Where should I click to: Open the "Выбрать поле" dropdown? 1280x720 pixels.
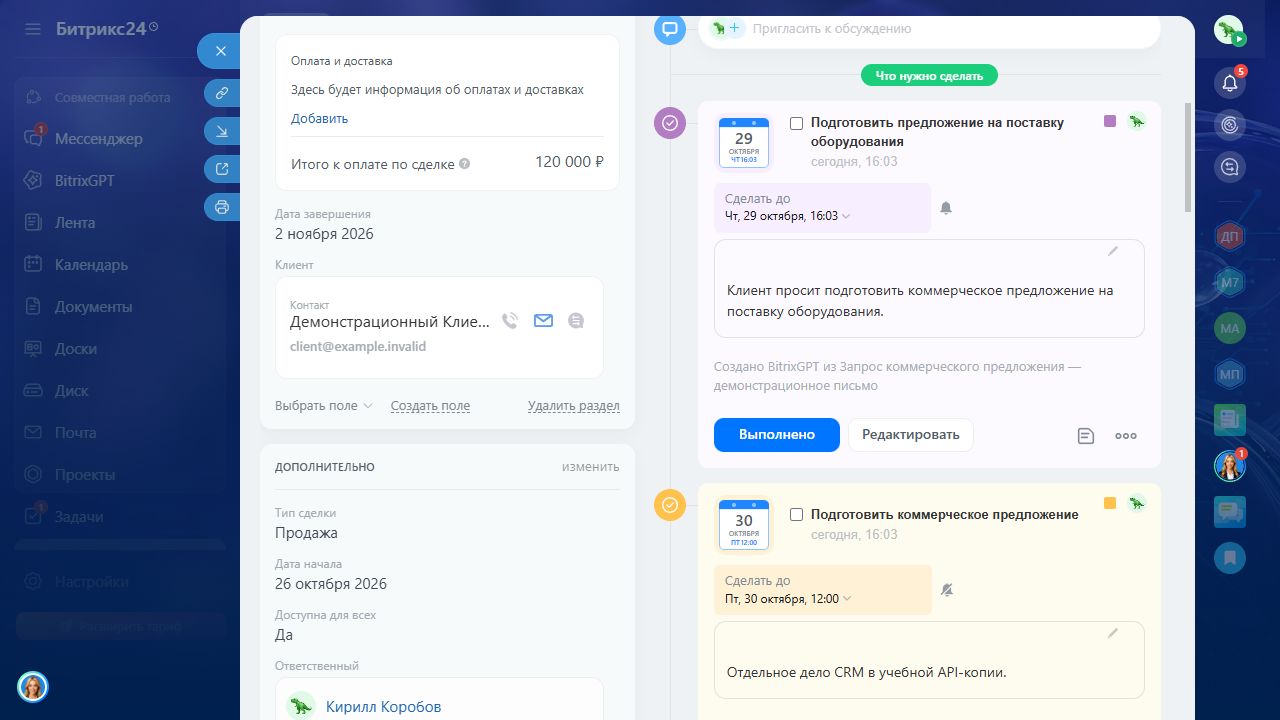point(323,406)
